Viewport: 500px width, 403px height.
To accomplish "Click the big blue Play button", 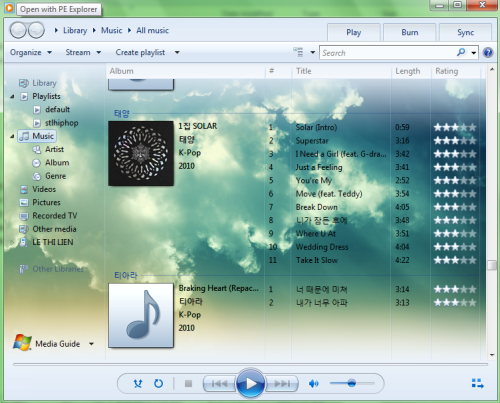I will coord(251,383).
